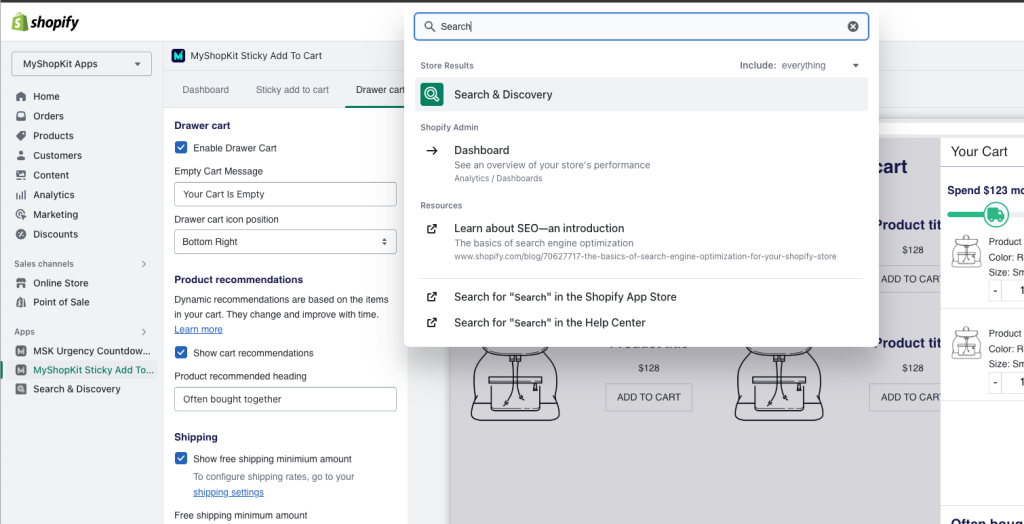Click the Home icon in sidebar
1024x524 pixels.
click(21, 97)
